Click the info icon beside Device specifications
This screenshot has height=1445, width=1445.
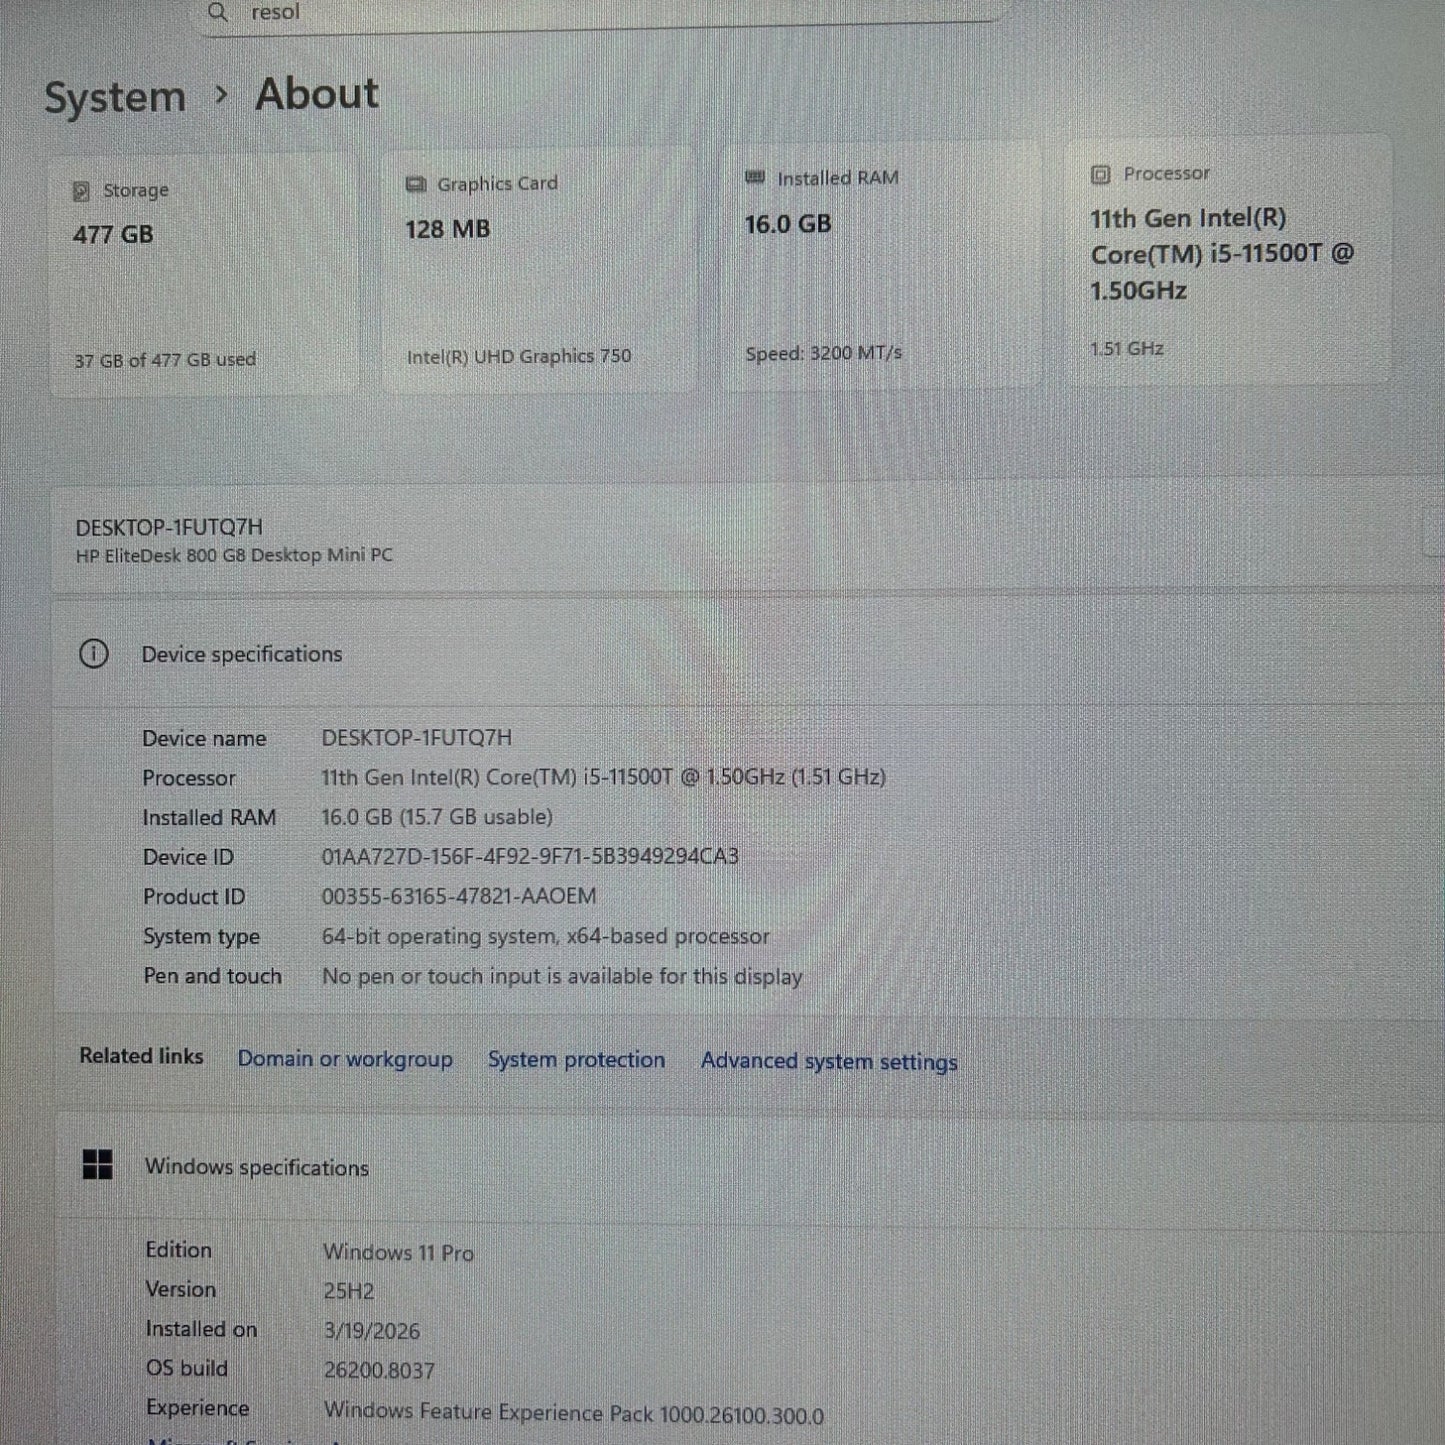point(95,653)
